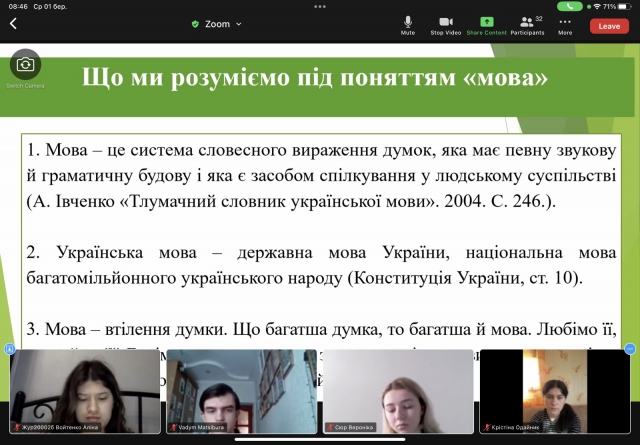Tap the green shield encryption icon

[x=195, y=24]
